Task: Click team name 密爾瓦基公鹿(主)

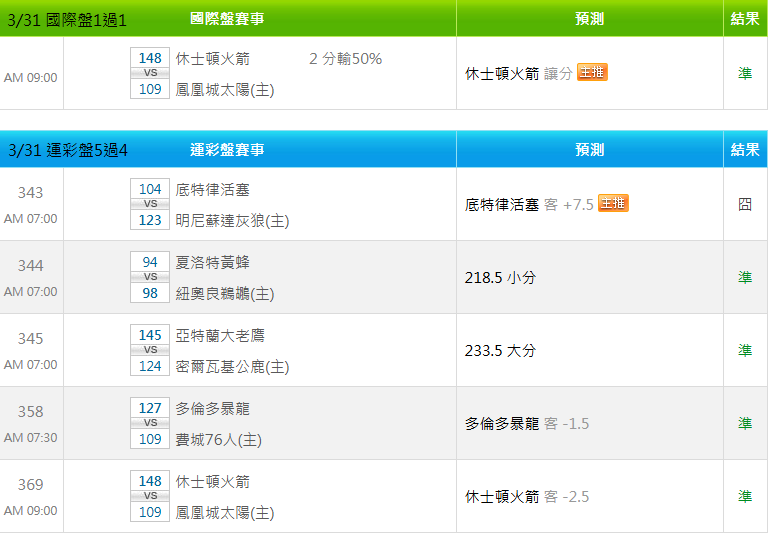Action: pyautogui.click(x=232, y=367)
